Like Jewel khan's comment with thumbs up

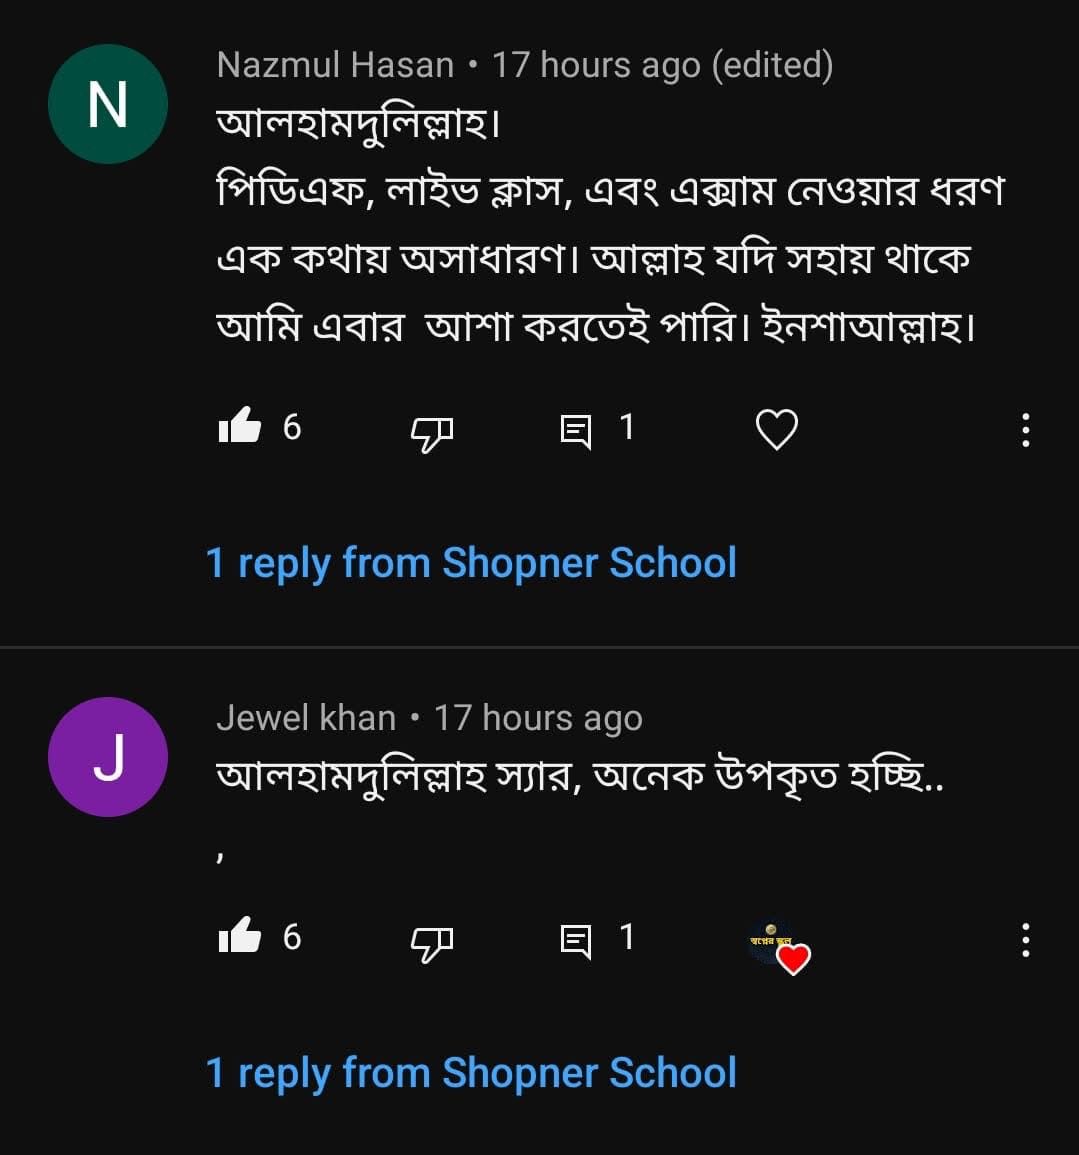point(240,935)
